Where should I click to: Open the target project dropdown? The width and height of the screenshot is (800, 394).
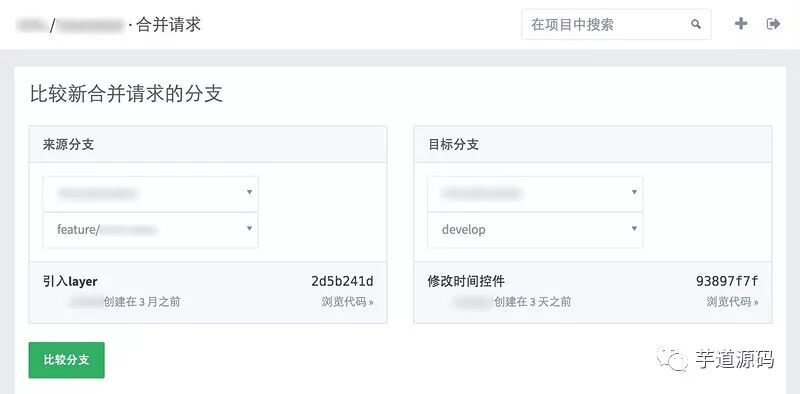point(535,193)
